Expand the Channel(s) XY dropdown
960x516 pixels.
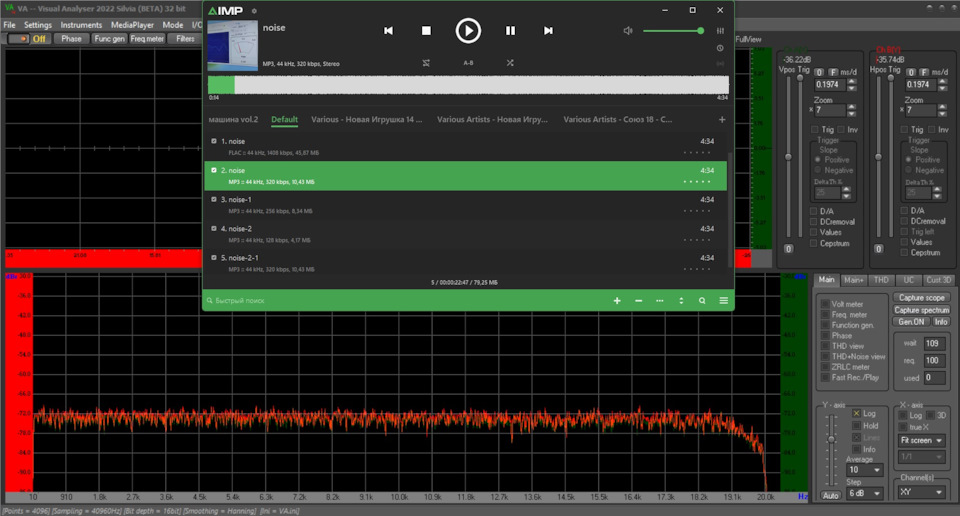coord(920,492)
